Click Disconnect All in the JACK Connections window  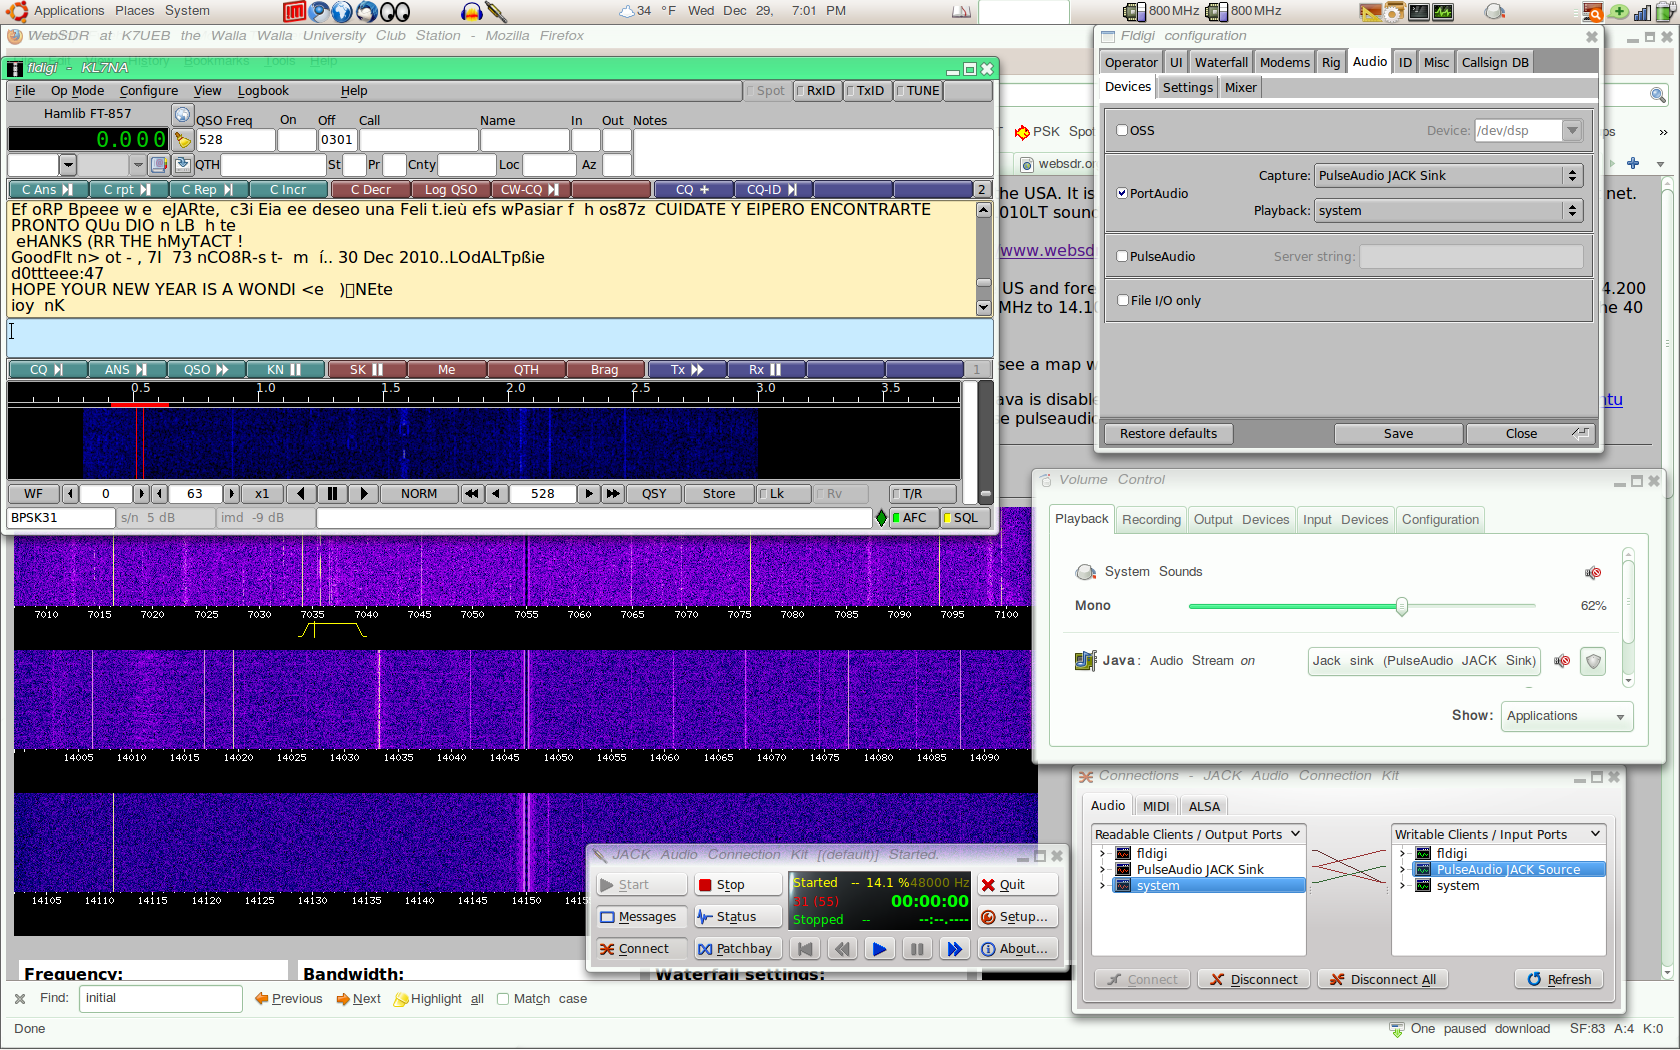point(1382,979)
